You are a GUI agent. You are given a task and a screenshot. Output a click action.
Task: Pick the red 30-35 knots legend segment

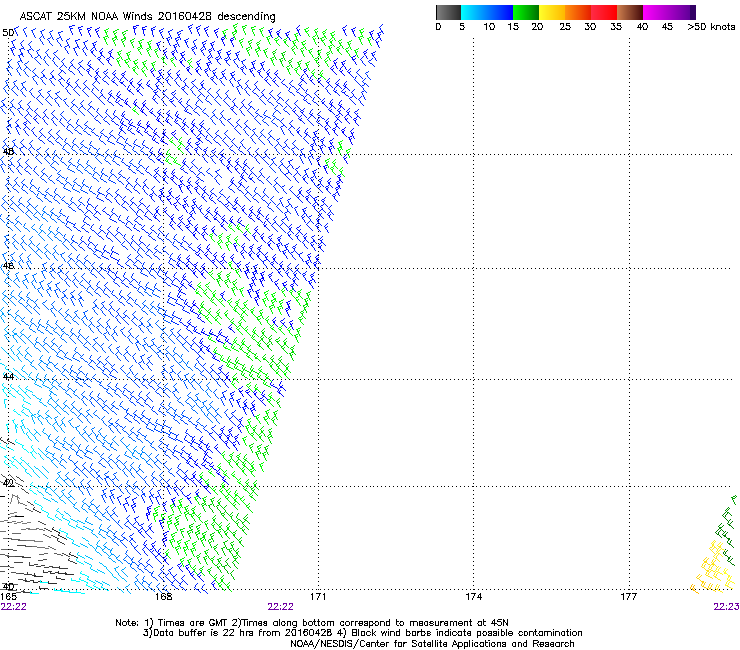coord(604,12)
